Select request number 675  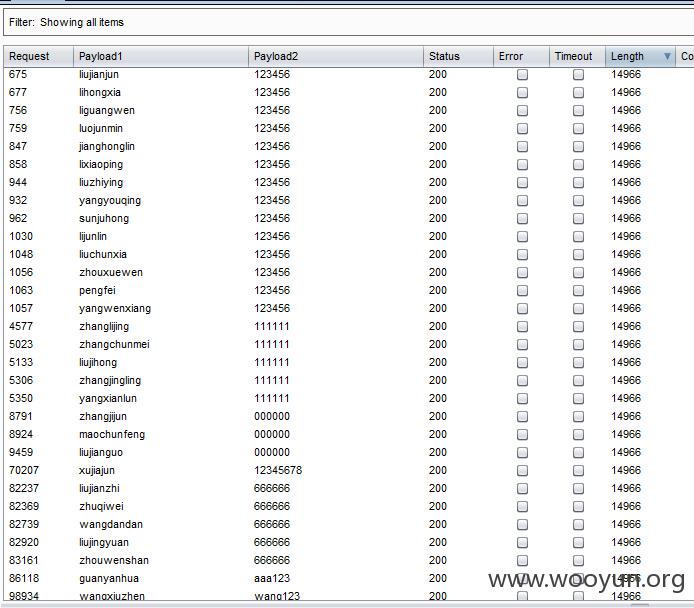click(x=18, y=74)
